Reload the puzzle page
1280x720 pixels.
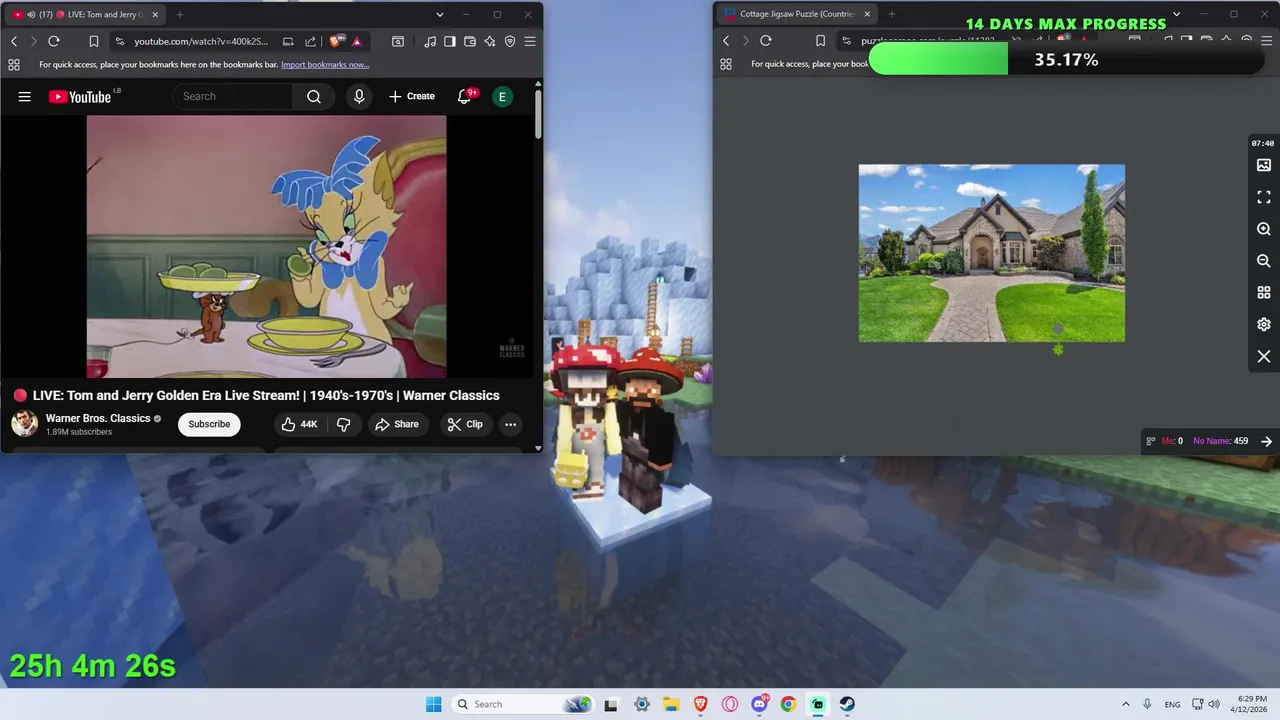(766, 41)
